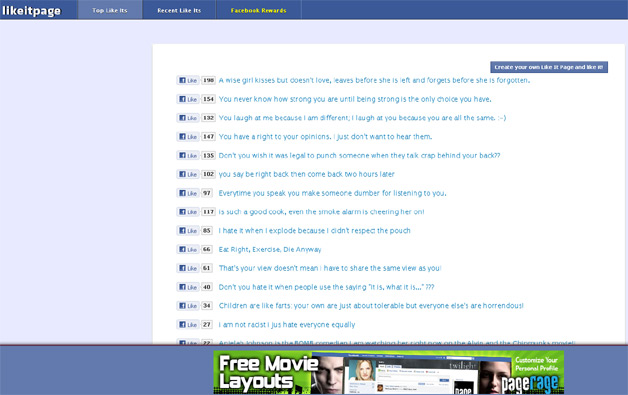This screenshot has width=628, height=395.
Task: Like the 'such a good cook' quote
Action: [x=188, y=212]
